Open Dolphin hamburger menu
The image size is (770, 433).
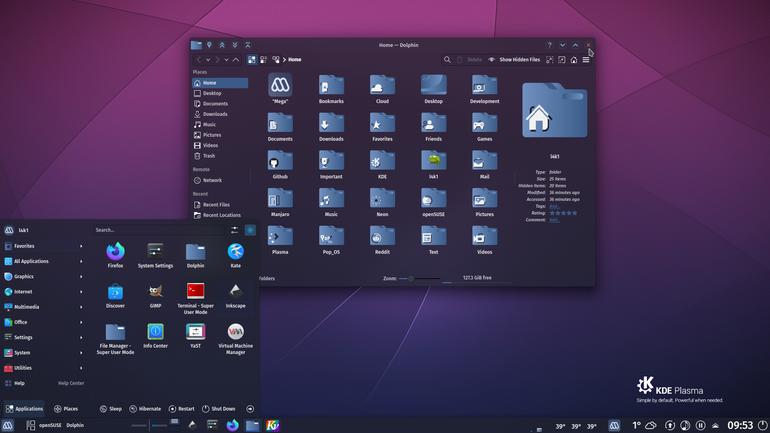tap(586, 59)
